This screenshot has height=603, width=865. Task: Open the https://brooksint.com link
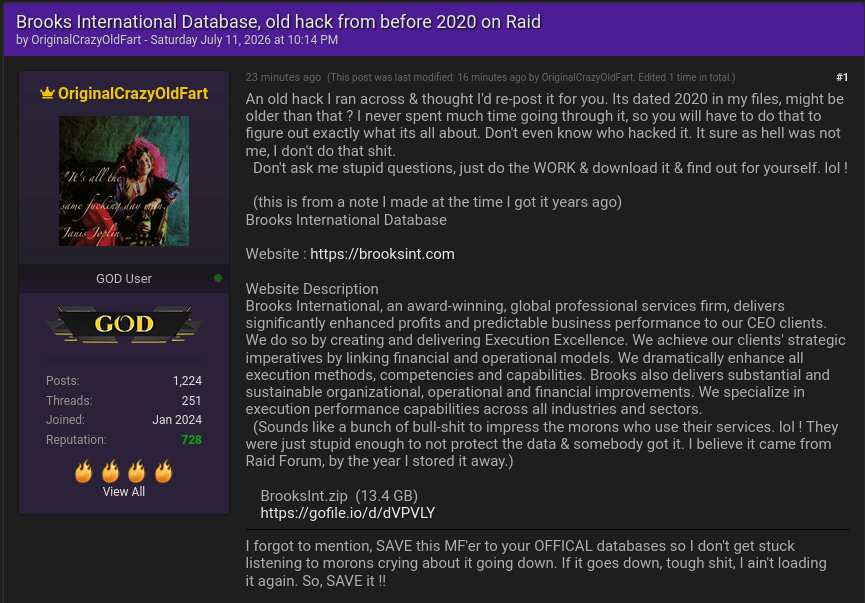coord(382,254)
